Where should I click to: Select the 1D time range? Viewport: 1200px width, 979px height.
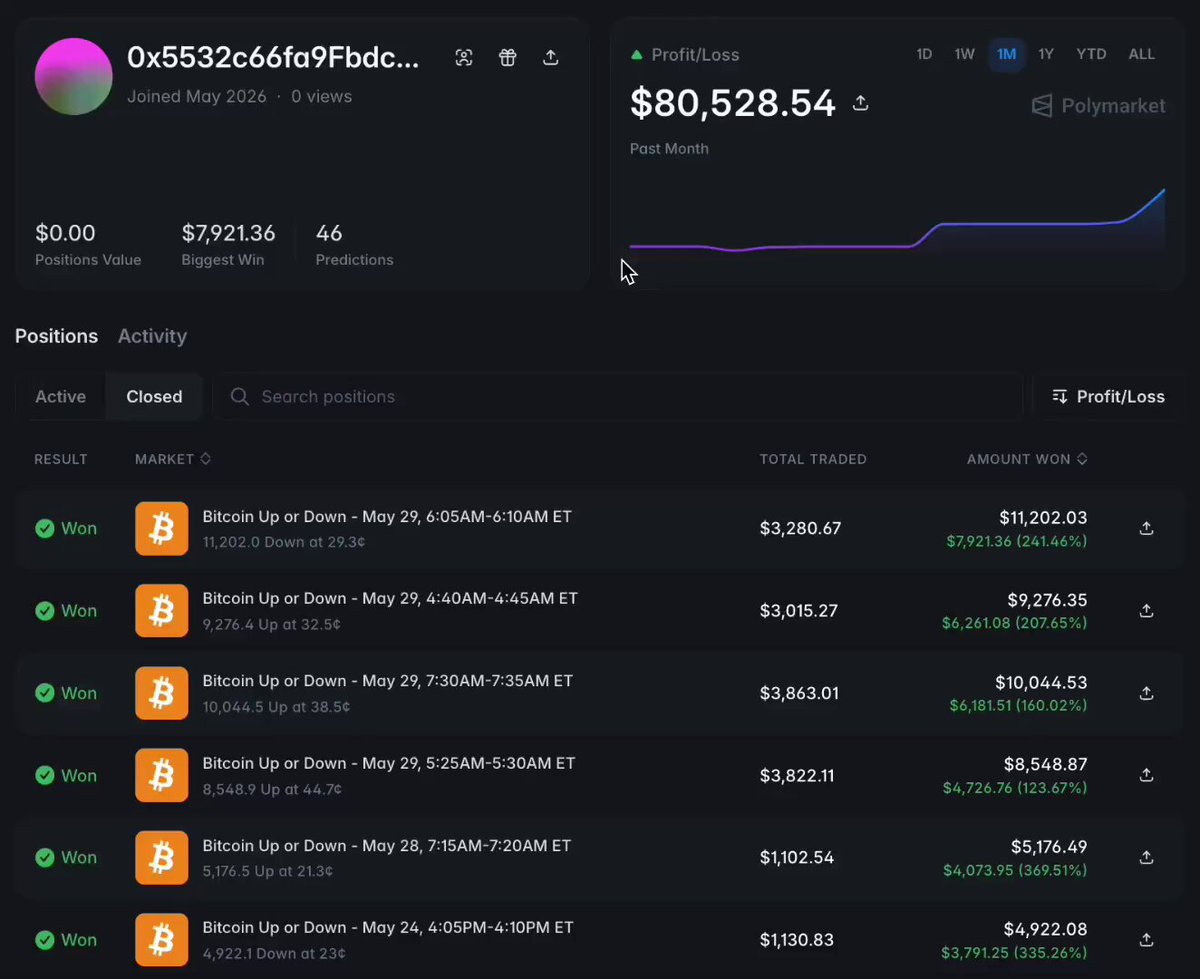(924, 54)
